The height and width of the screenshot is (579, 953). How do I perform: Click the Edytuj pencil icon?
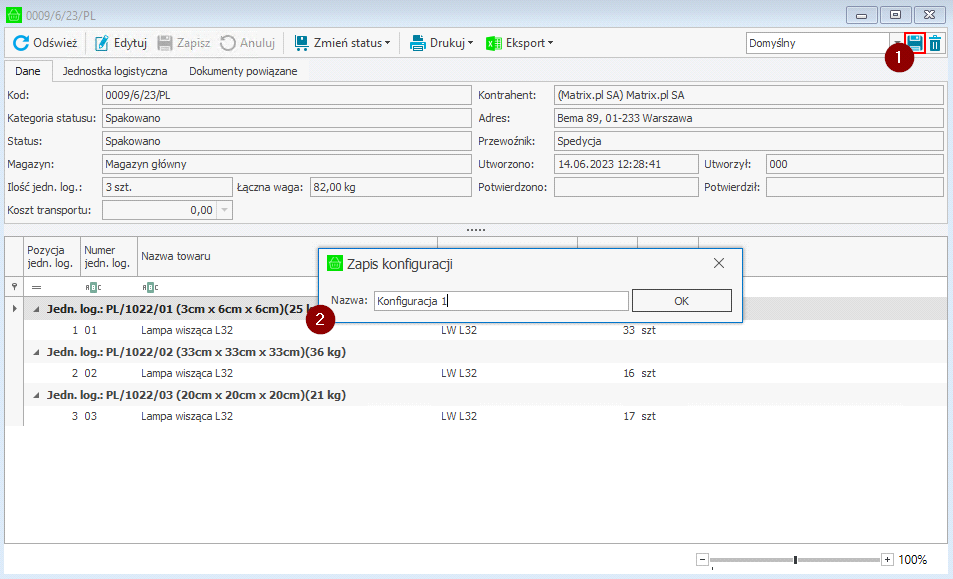click(x=102, y=43)
